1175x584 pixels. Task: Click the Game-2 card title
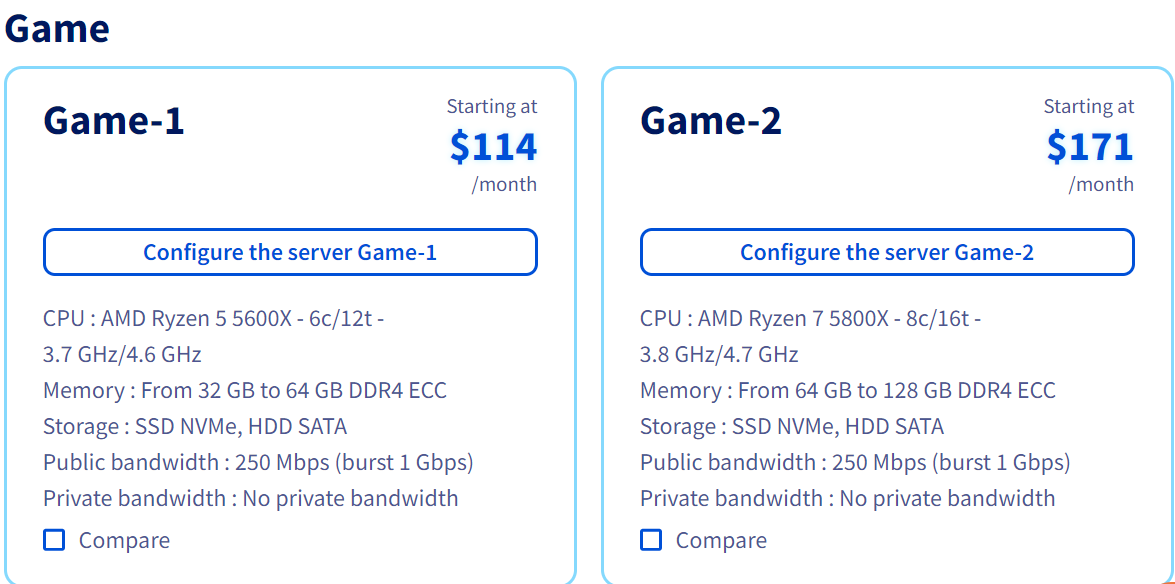711,121
